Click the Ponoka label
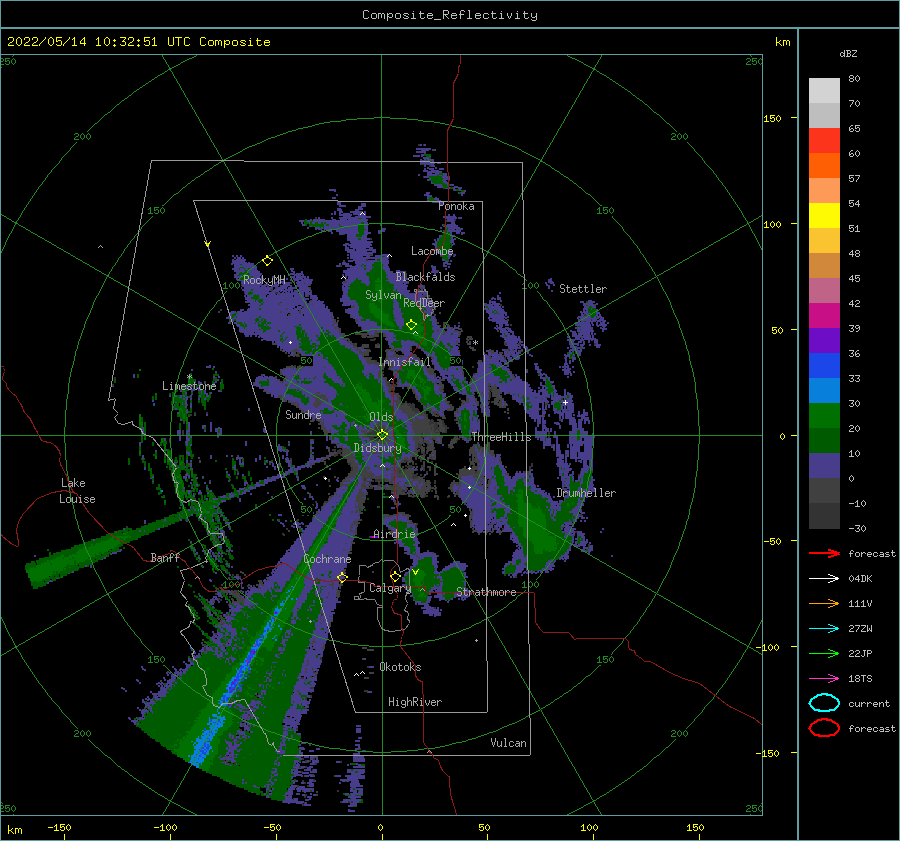 pyautogui.click(x=456, y=206)
